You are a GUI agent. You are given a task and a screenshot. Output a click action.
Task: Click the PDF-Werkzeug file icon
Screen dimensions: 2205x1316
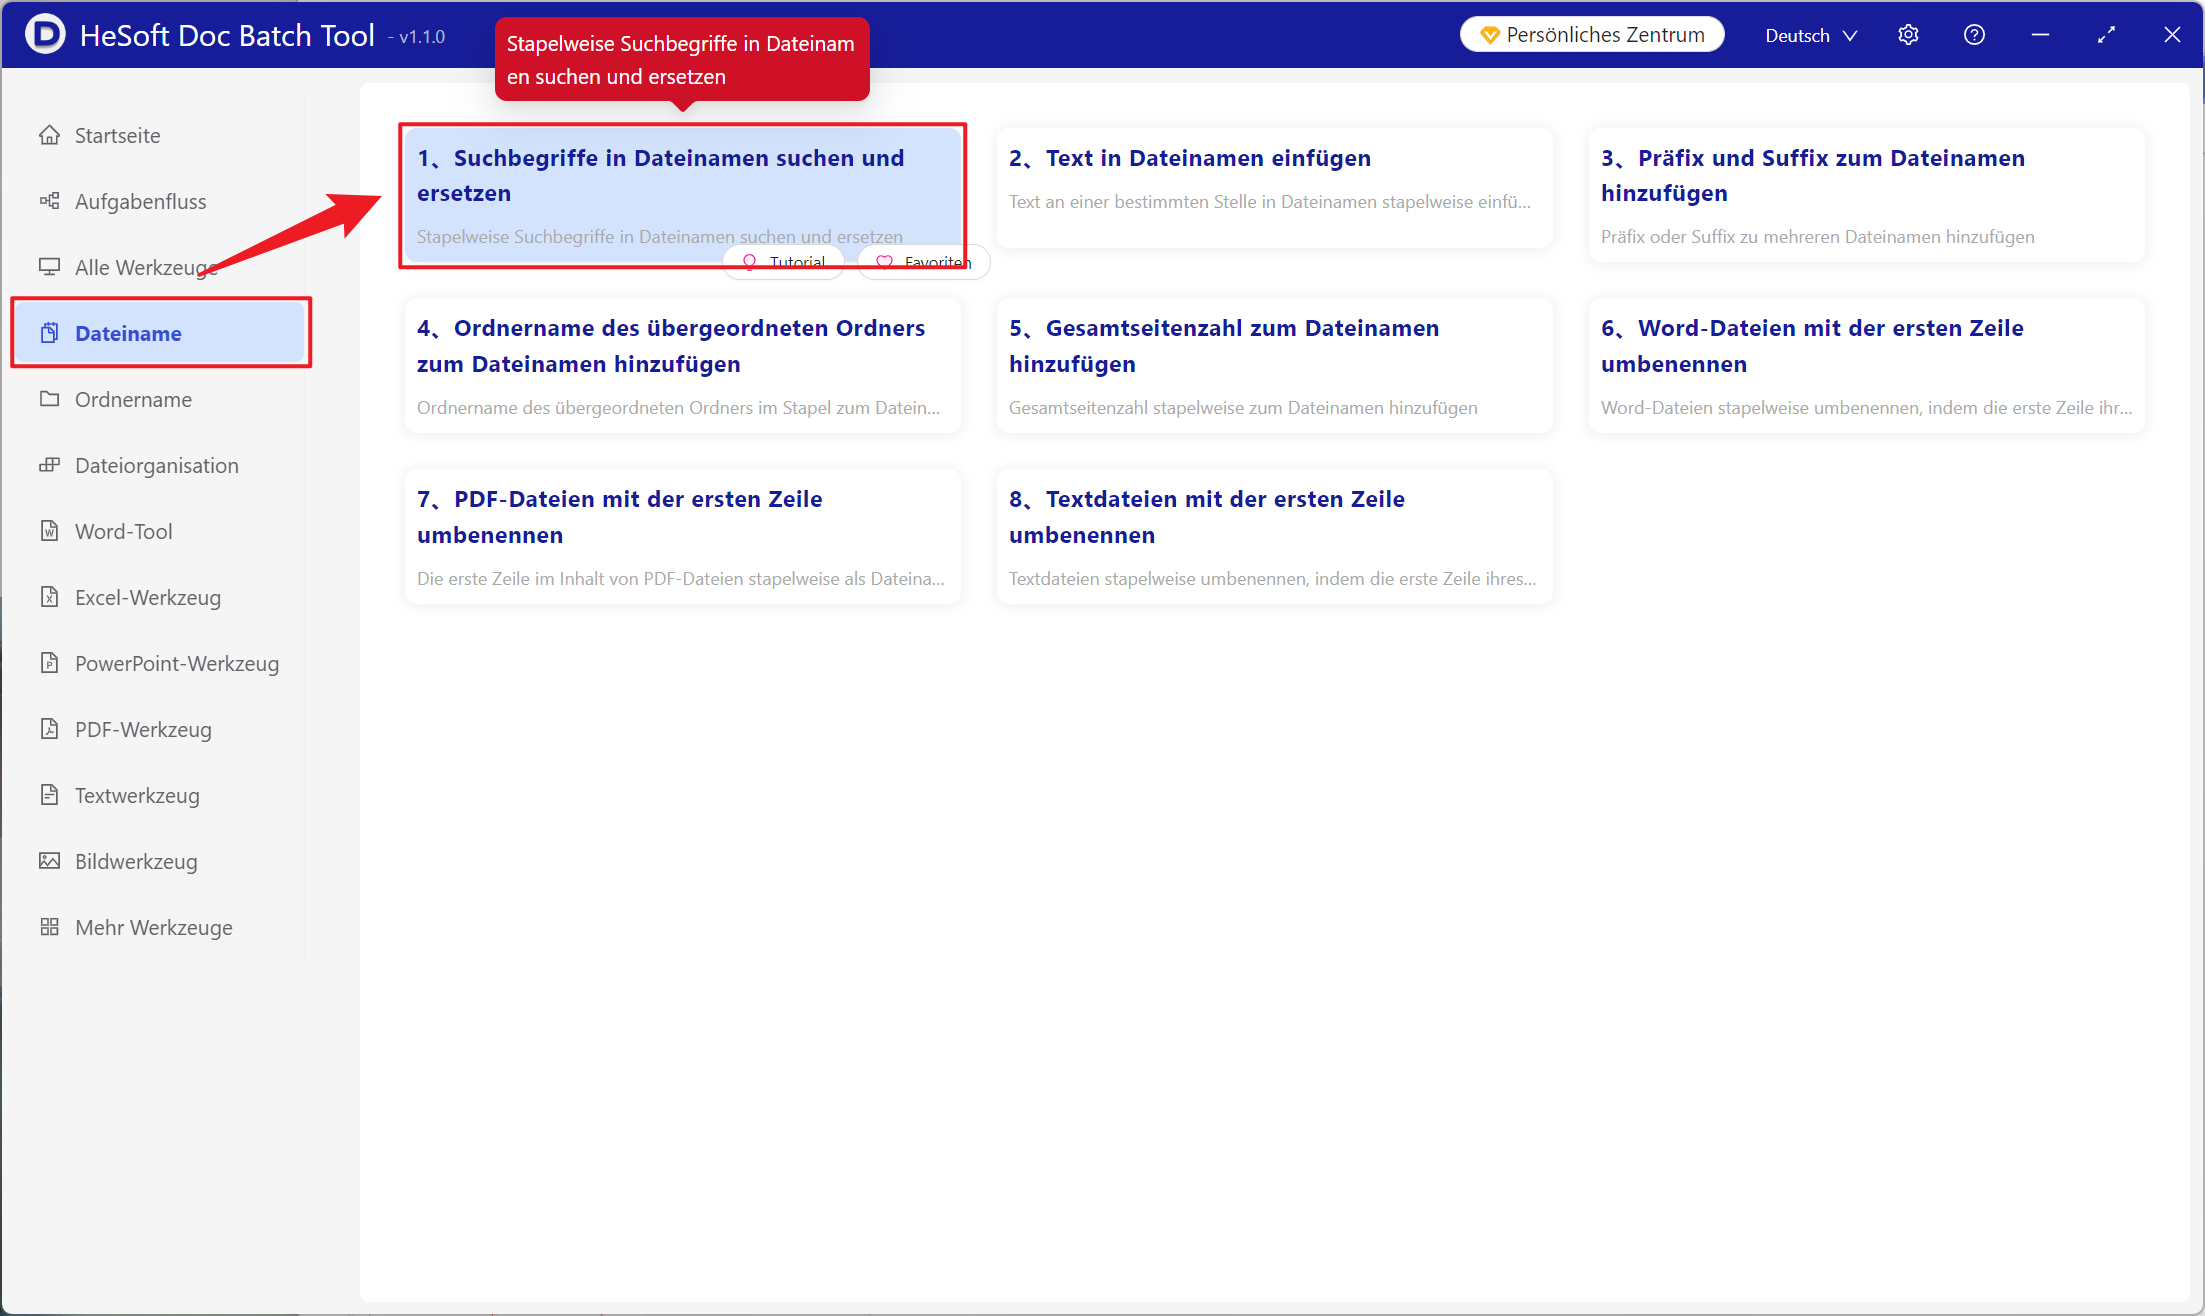(x=49, y=729)
